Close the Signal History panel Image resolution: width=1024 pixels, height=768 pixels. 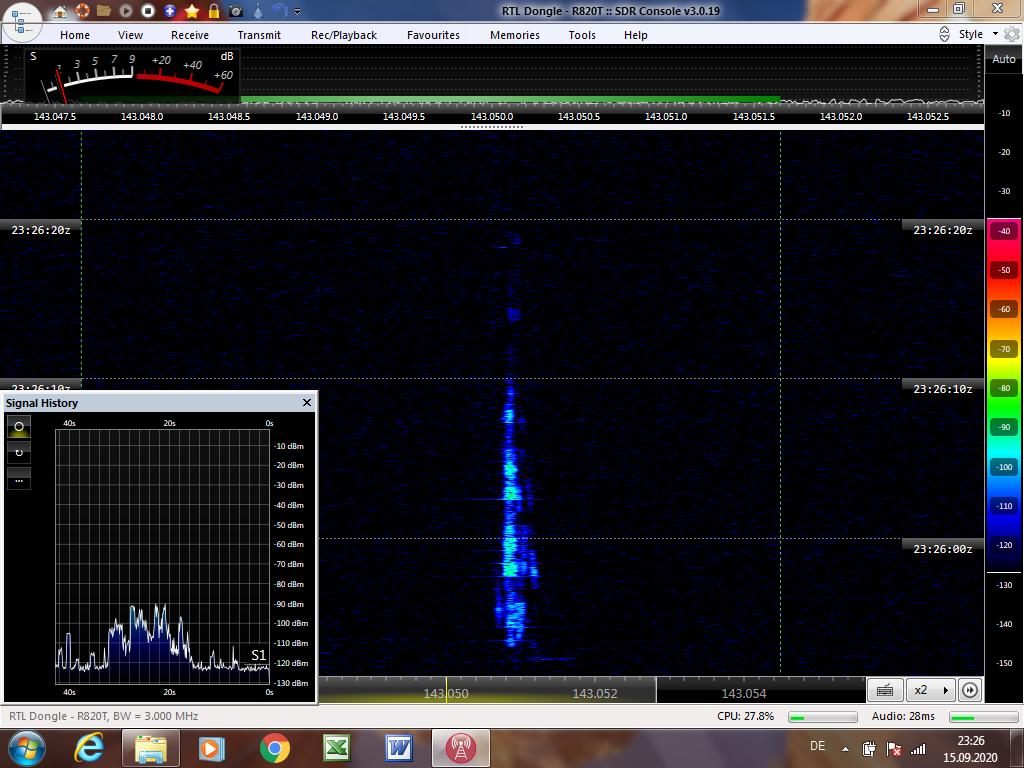307,402
